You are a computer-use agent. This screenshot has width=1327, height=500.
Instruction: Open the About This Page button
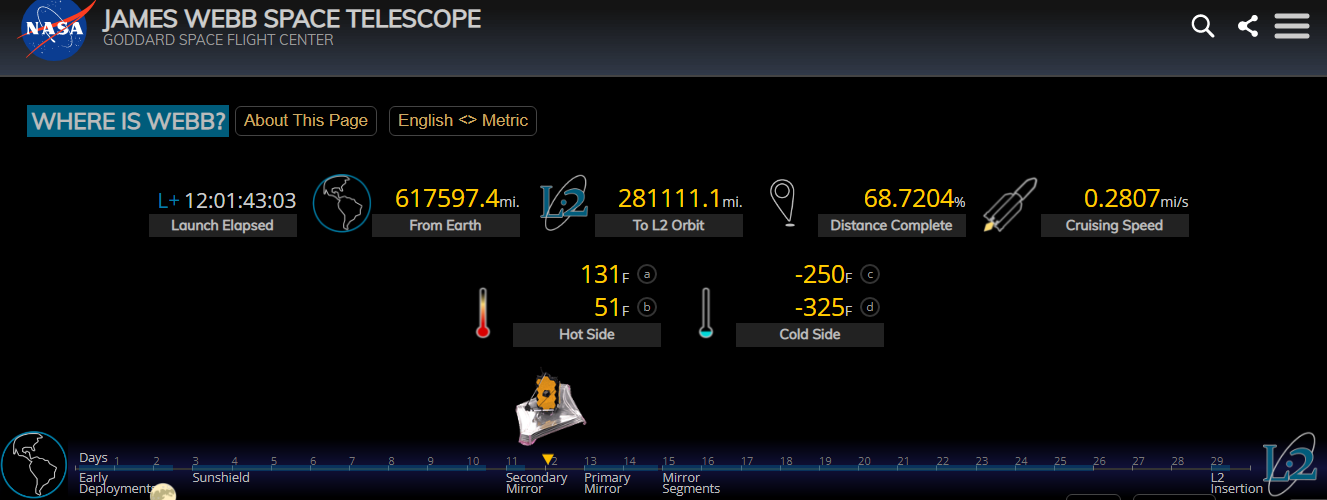coord(306,121)
